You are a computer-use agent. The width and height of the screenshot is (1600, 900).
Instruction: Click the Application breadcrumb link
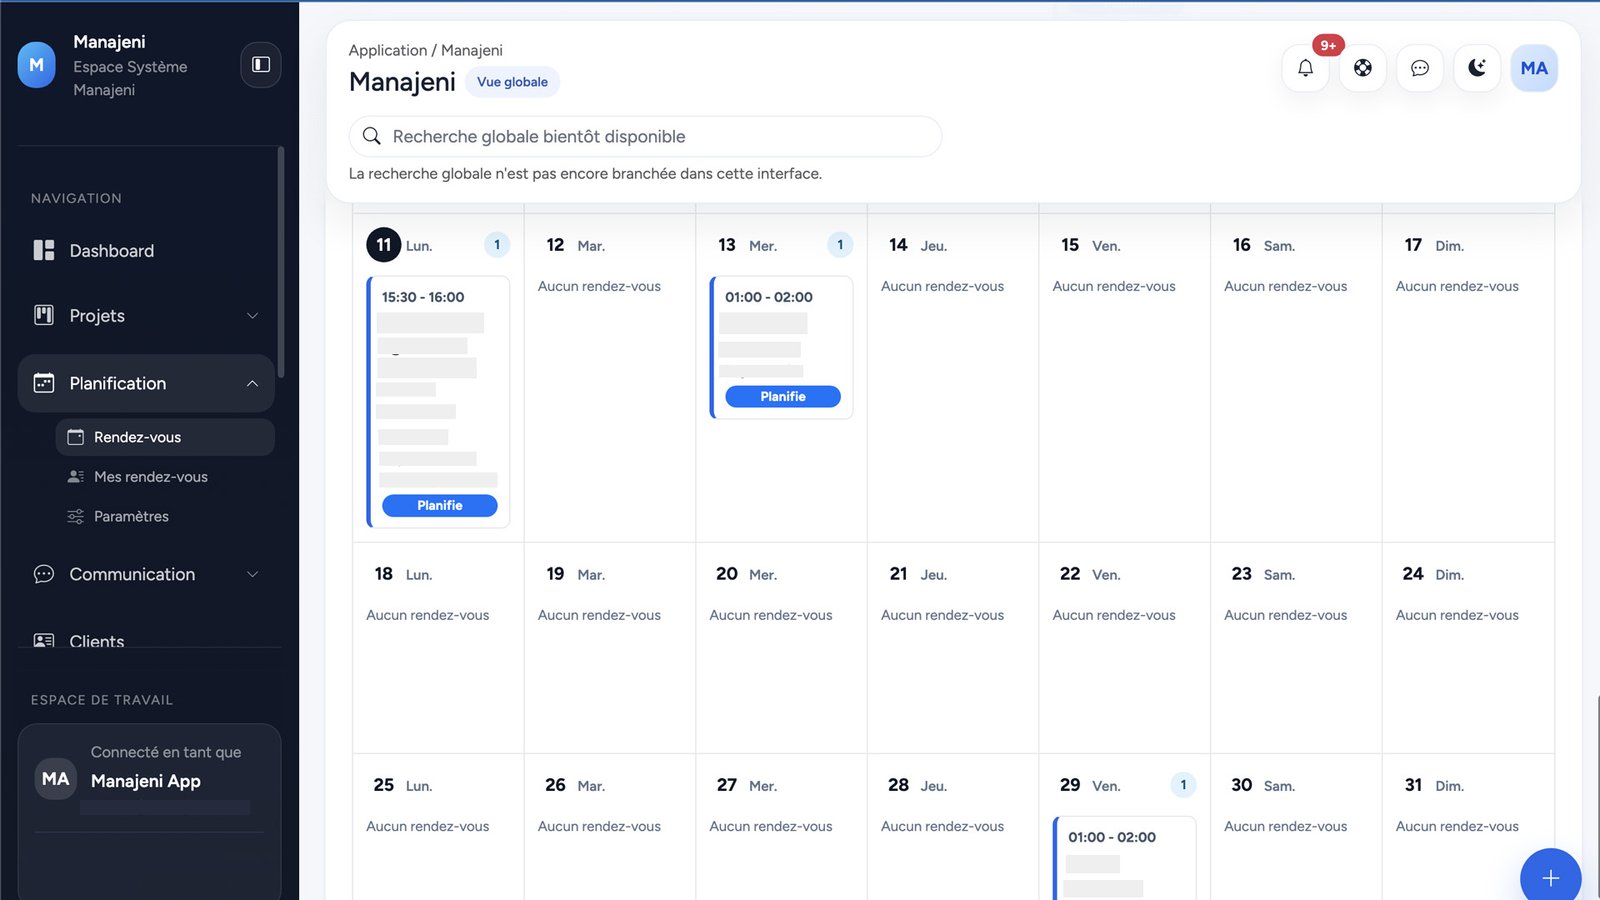point(387,50)
